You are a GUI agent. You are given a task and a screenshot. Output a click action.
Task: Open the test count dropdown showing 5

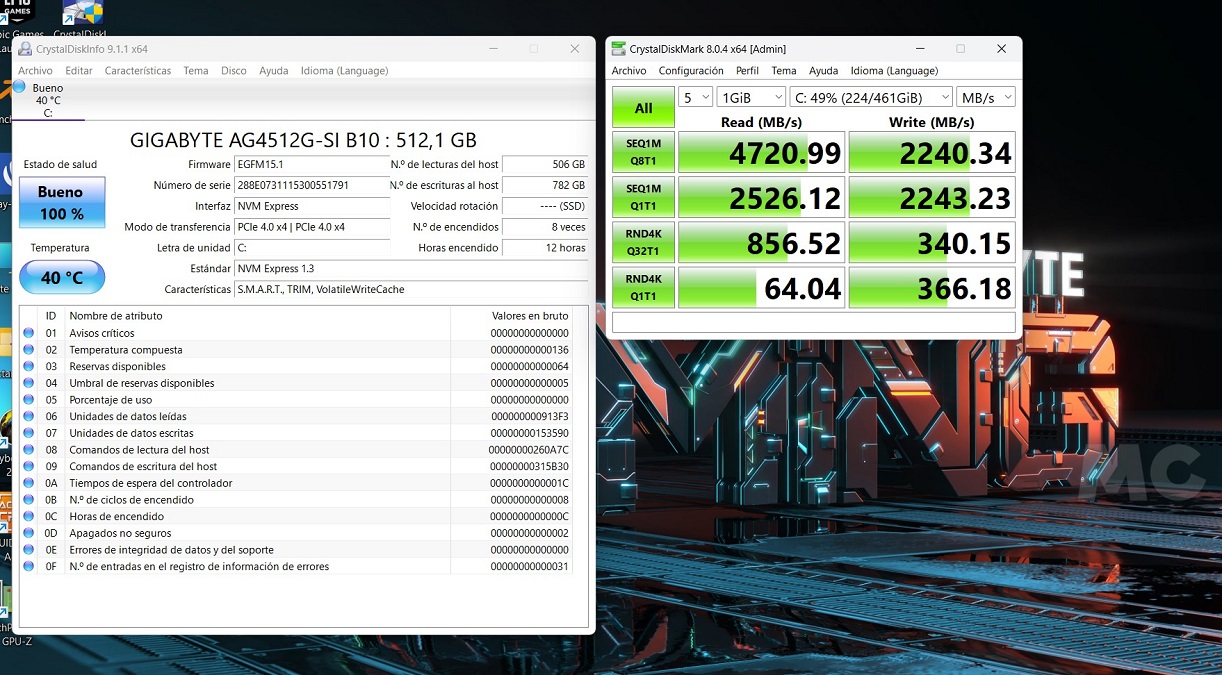(x=695, y=97)
